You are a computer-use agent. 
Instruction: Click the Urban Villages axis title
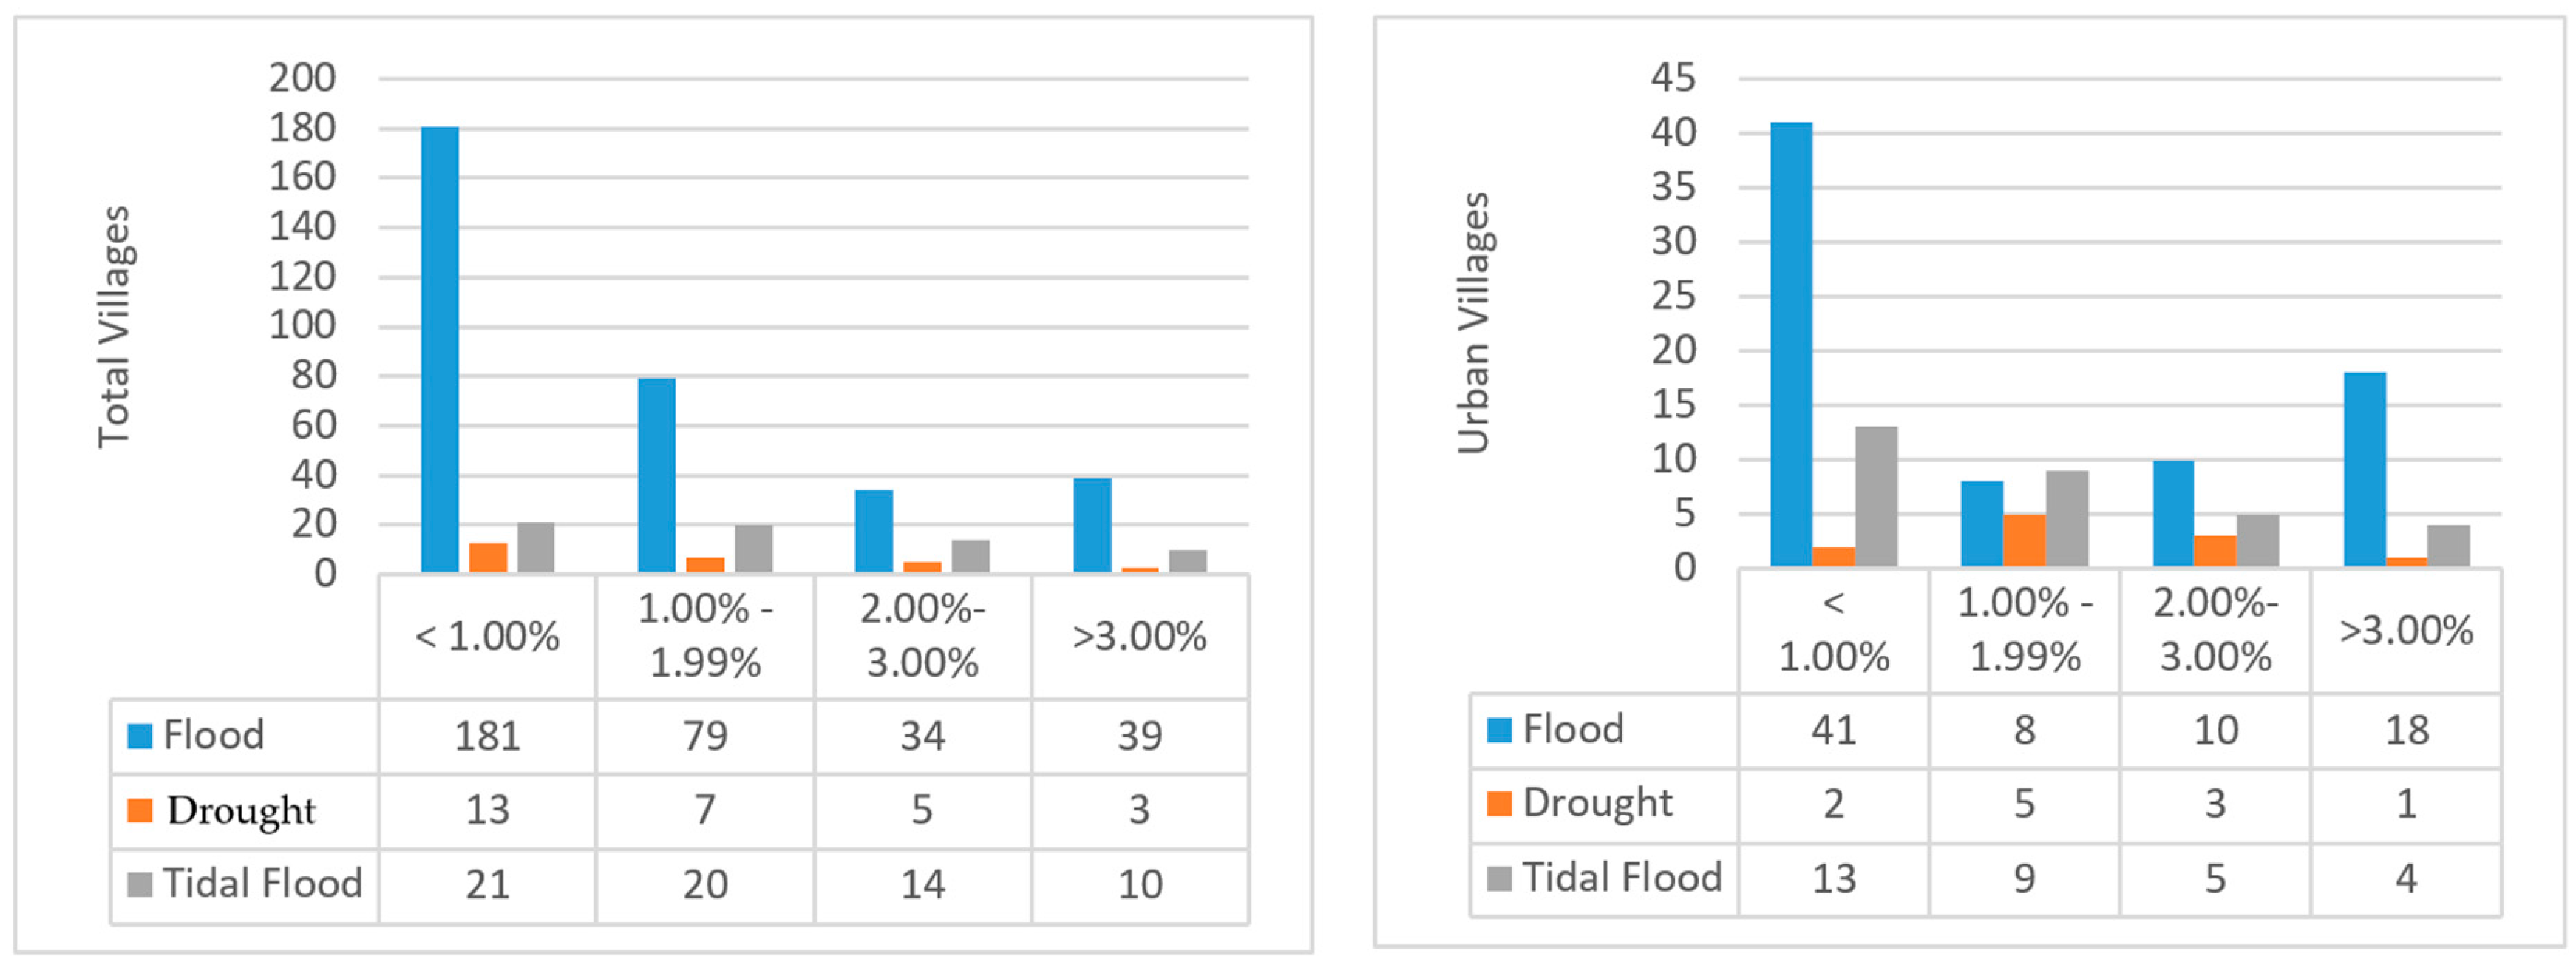[1473, 323]
